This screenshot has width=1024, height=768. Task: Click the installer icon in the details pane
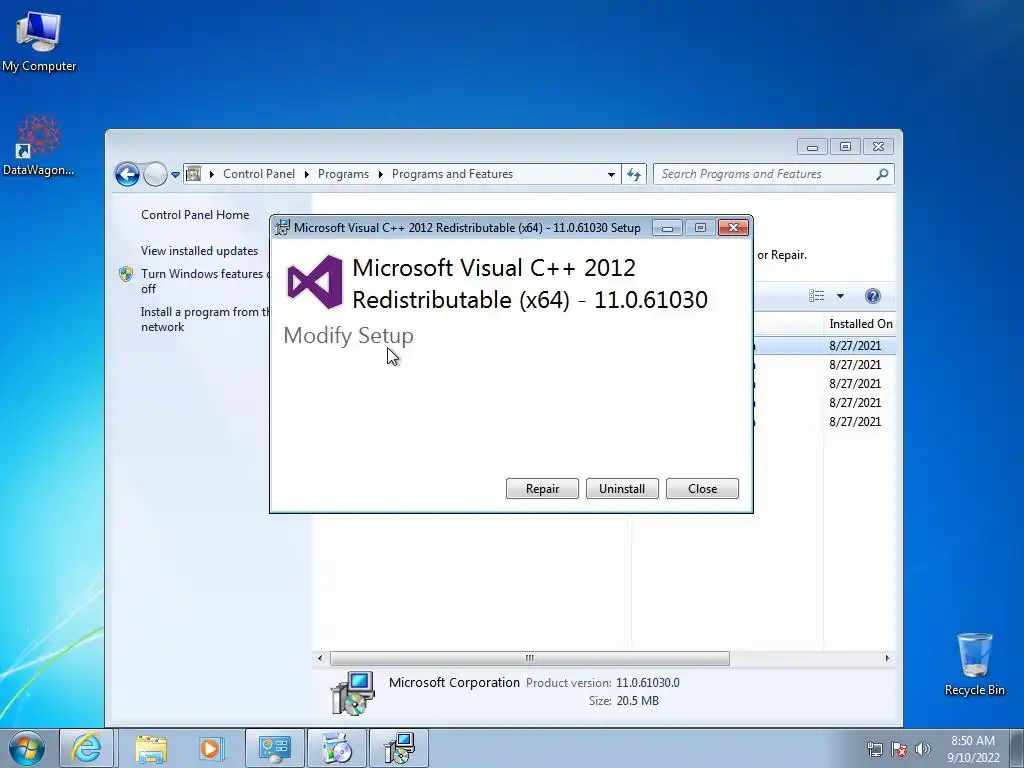(x=353, y=692)
